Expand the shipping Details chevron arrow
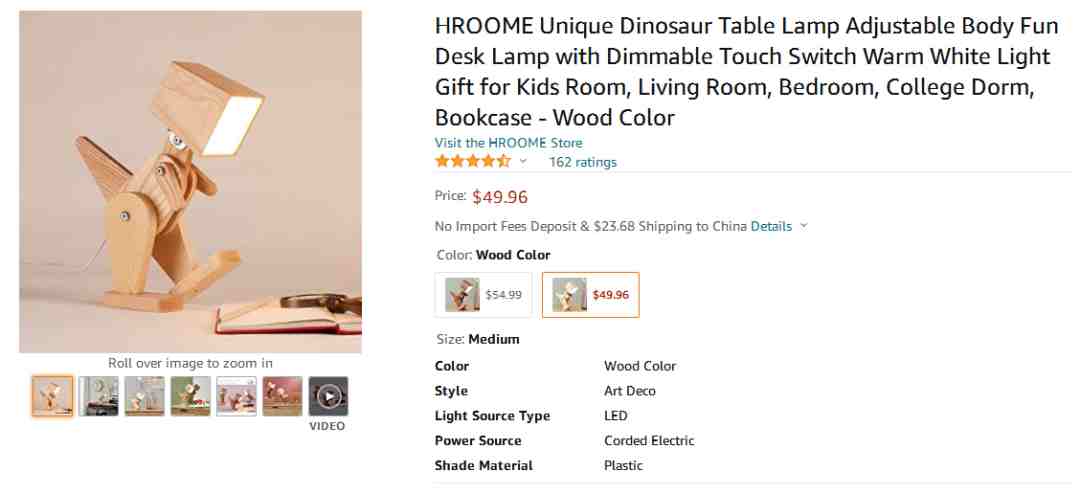This screenshot has width=1080, height=494. 804,226
